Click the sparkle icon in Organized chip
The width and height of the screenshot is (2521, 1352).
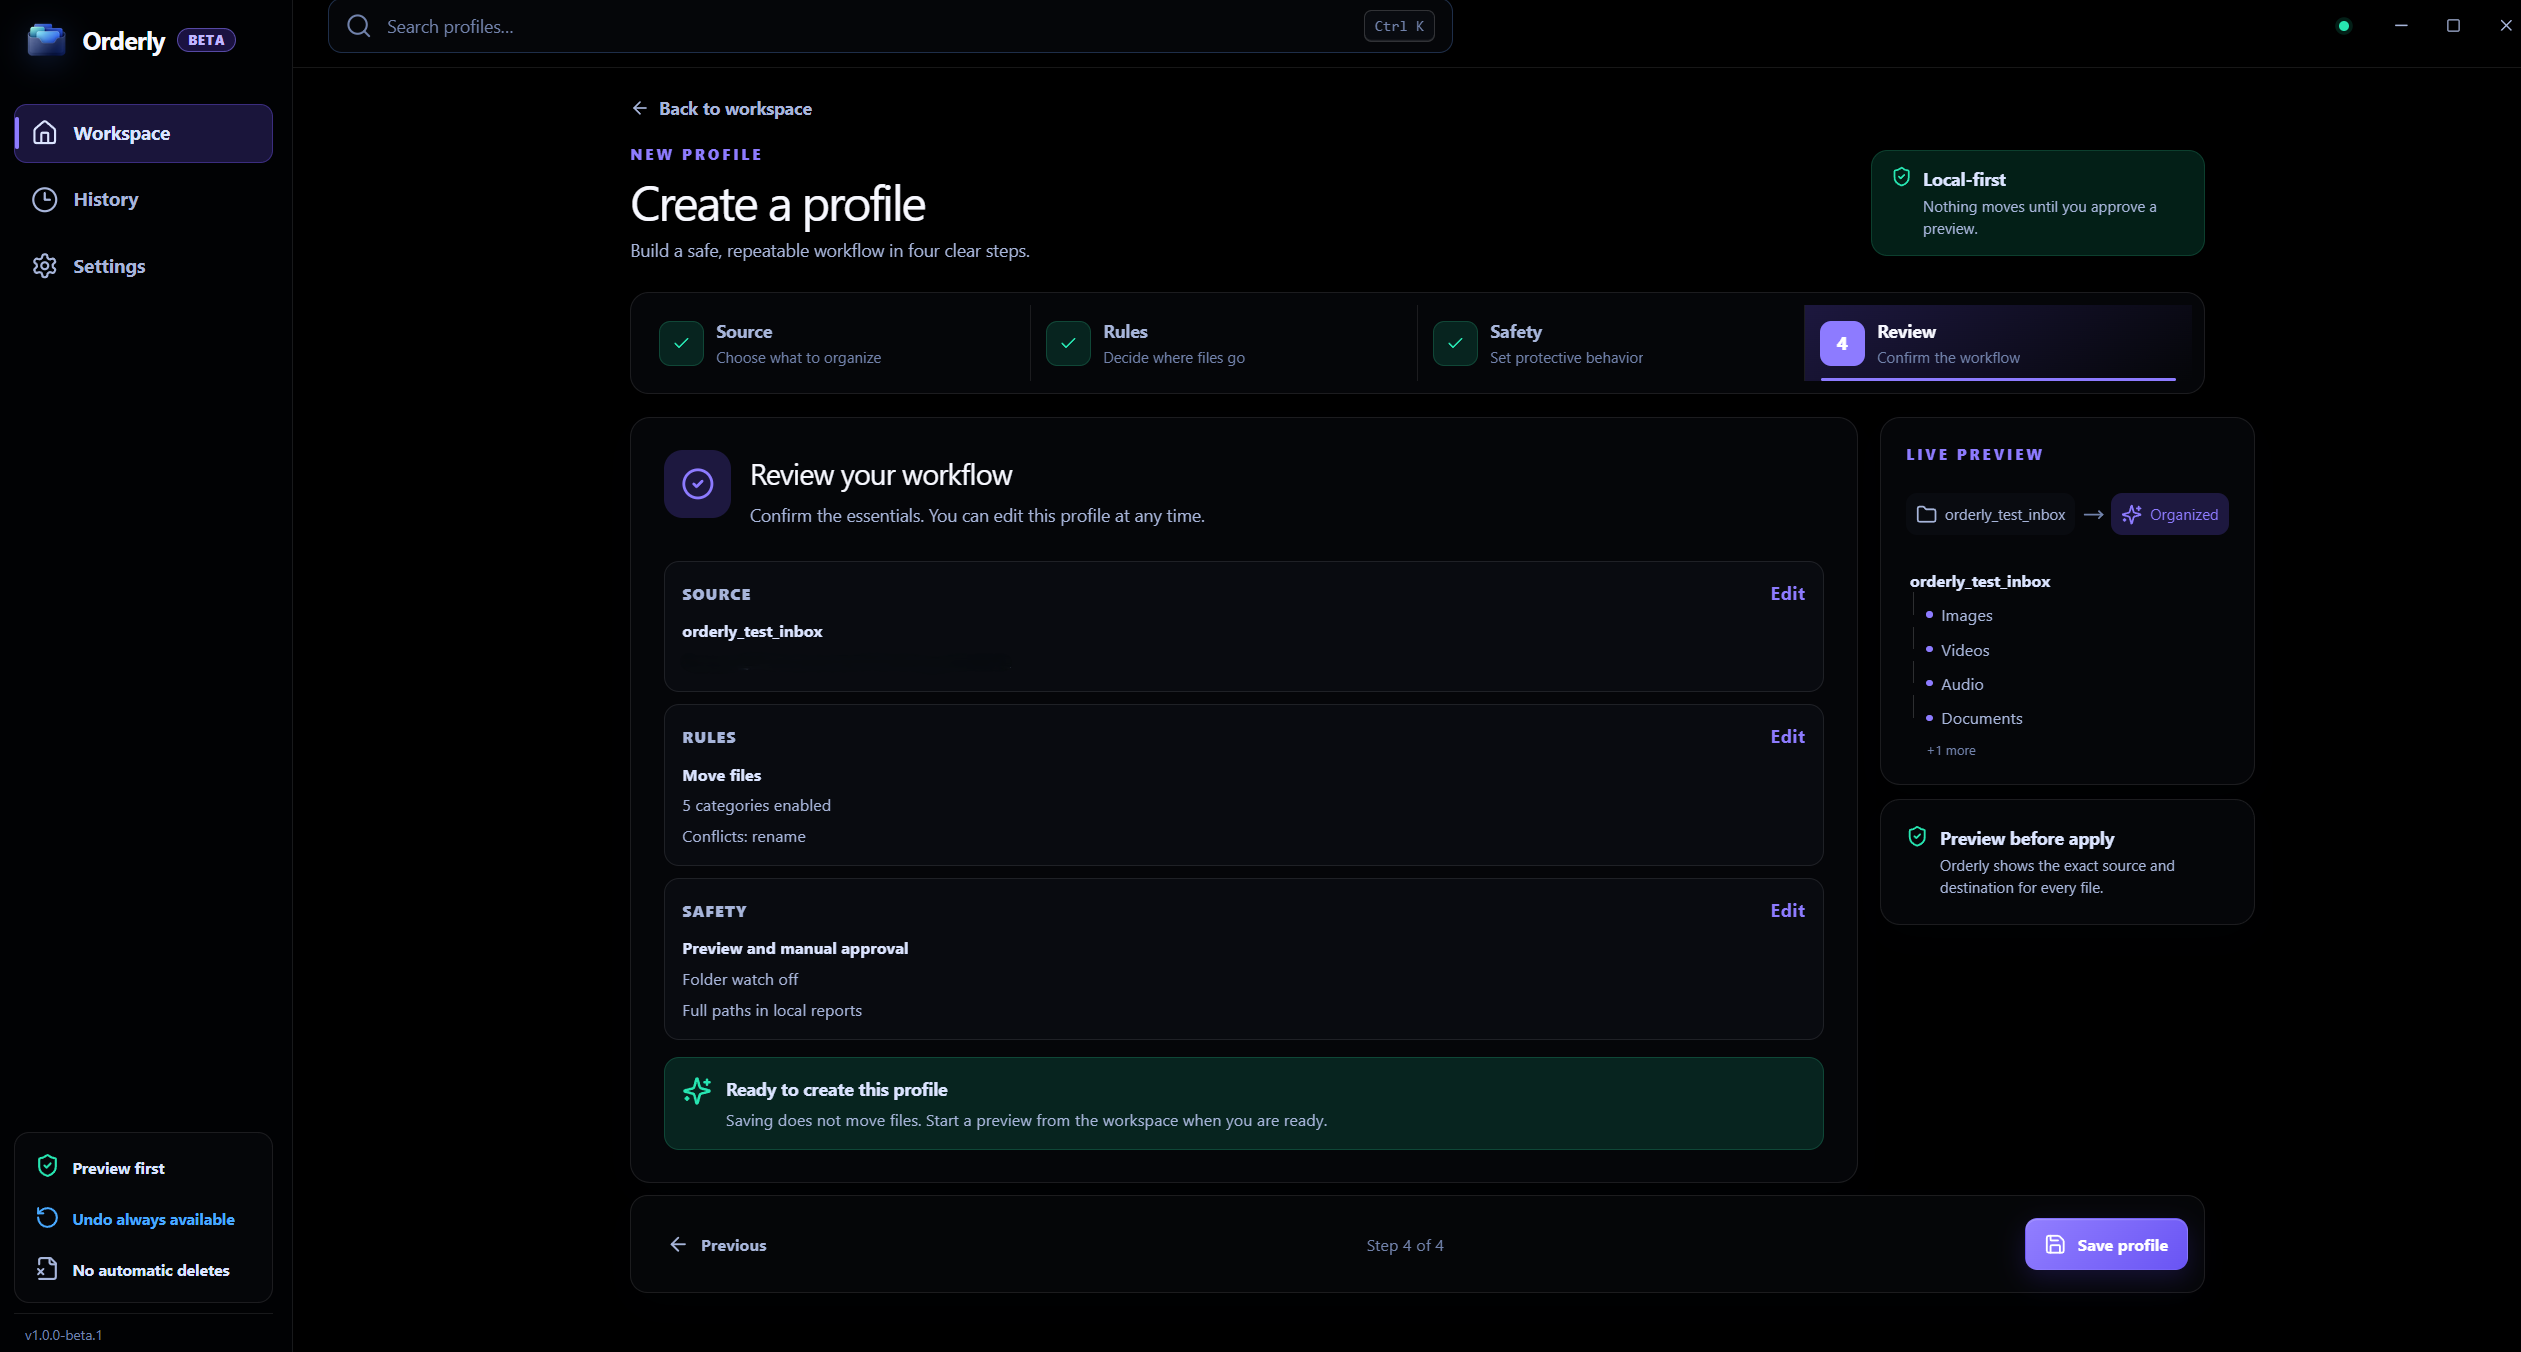tap(2132, 514)
